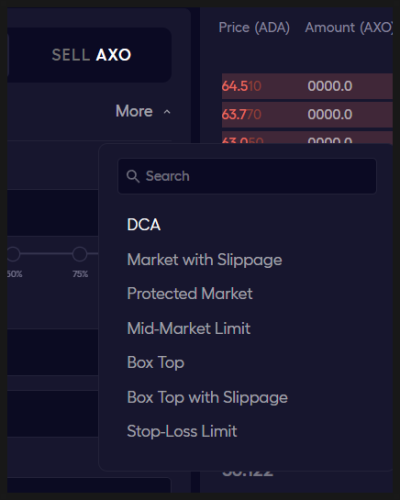This screenshot has width=400, height=500.
Task: Click the Amount (AXO) column header
Action: (349, 27)
